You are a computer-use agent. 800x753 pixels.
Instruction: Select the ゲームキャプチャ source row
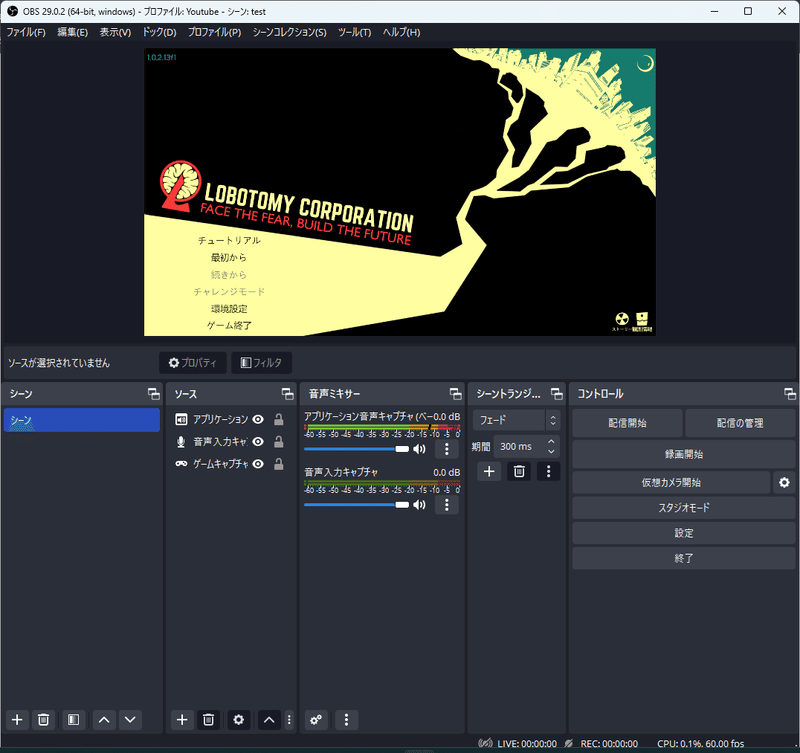point(231,464)
